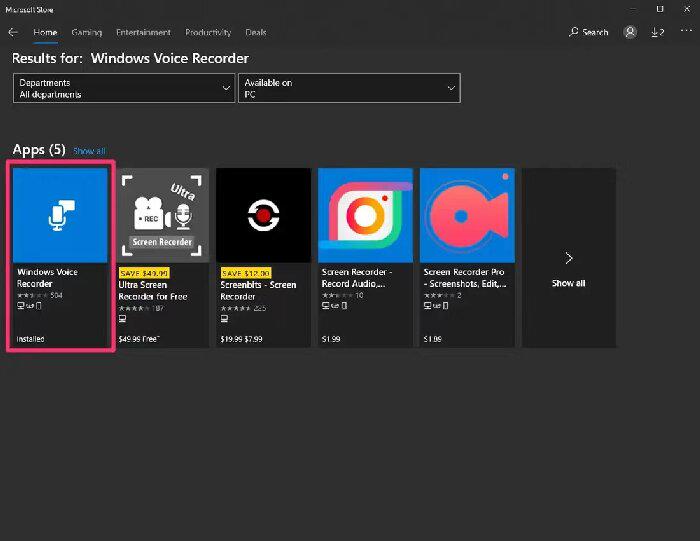700x541 pixels.
Task: Maximize the Microsoft Store window
Action: [660, 9]
